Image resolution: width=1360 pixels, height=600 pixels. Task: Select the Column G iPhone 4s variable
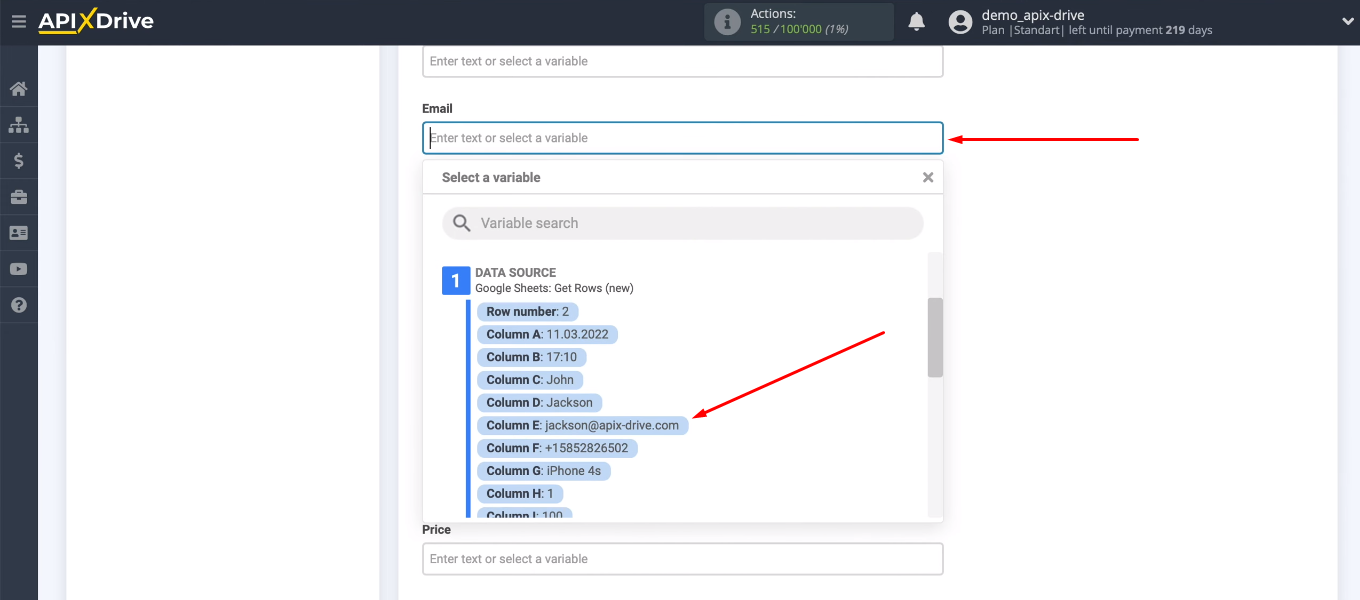click(545, 470)
